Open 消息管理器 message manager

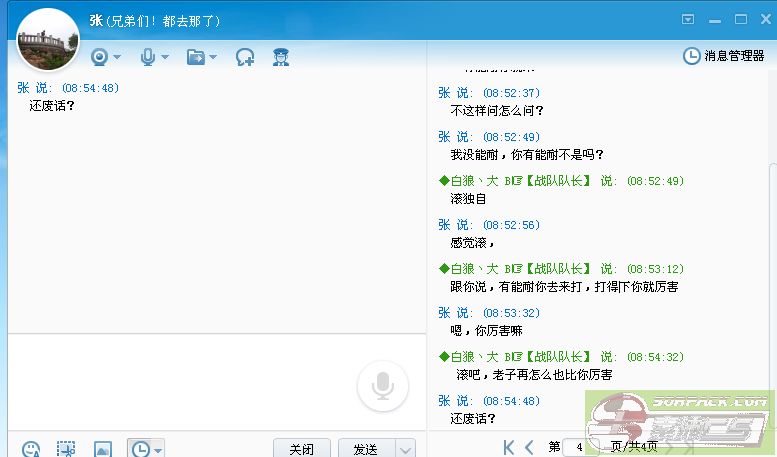click(724, 56)
